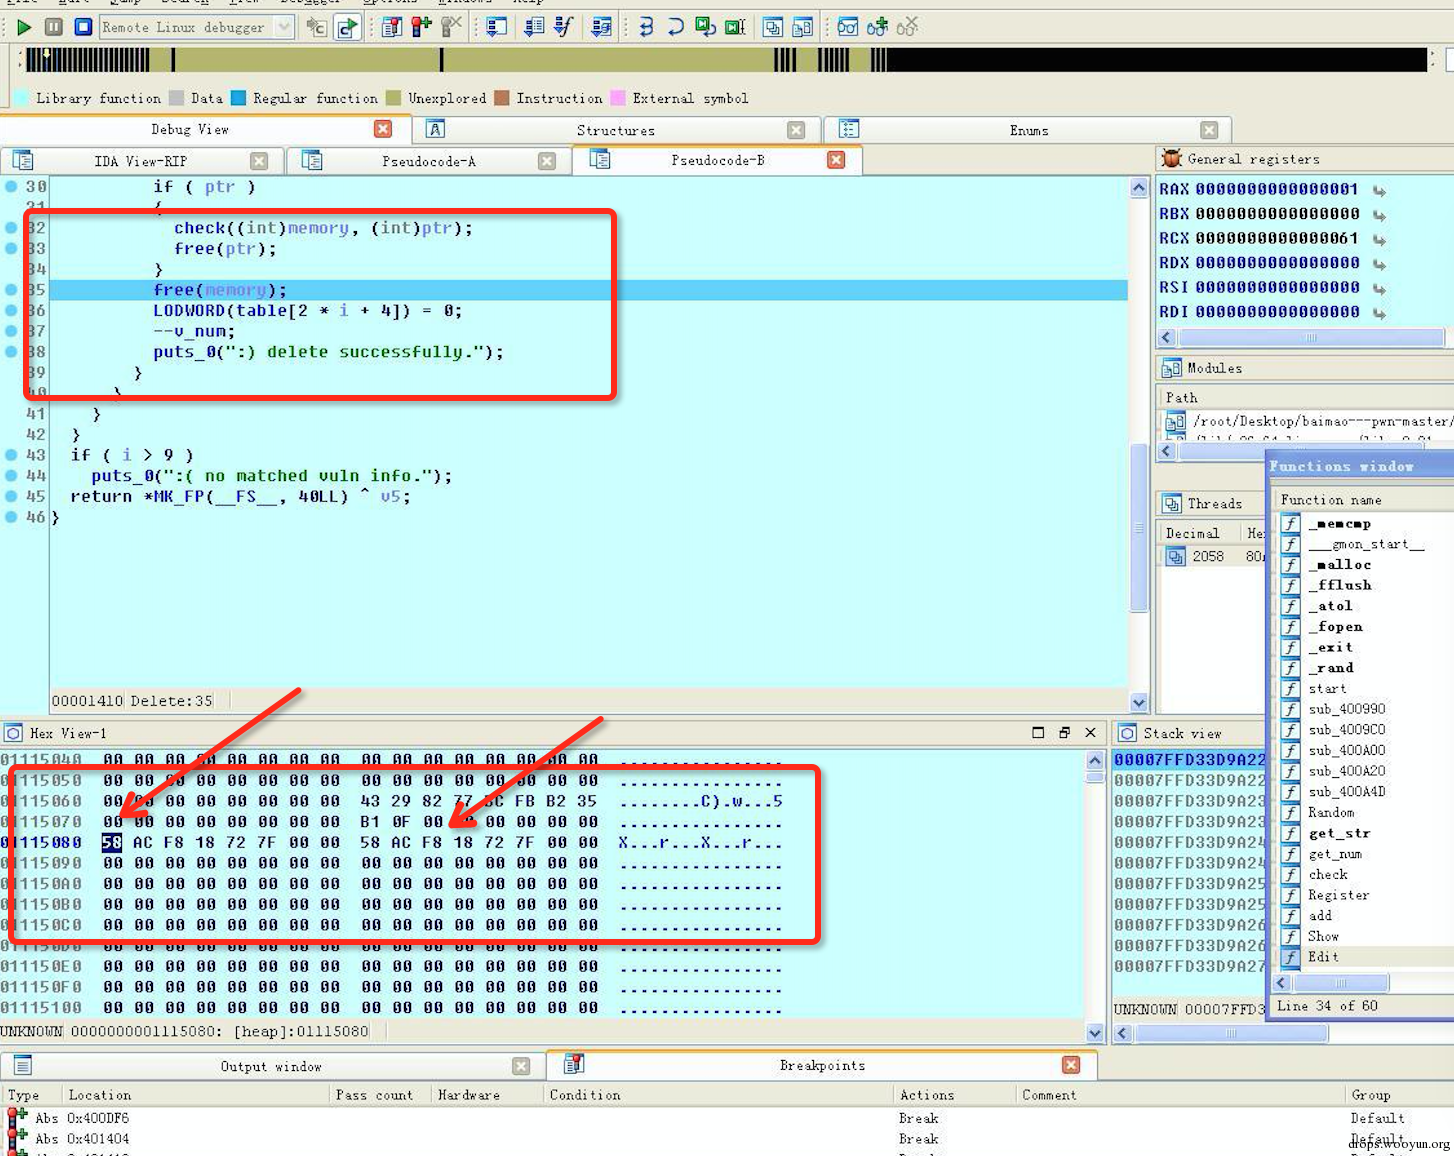
Task: Click the Regular function legend color swatch
Action: coord(238,98)
